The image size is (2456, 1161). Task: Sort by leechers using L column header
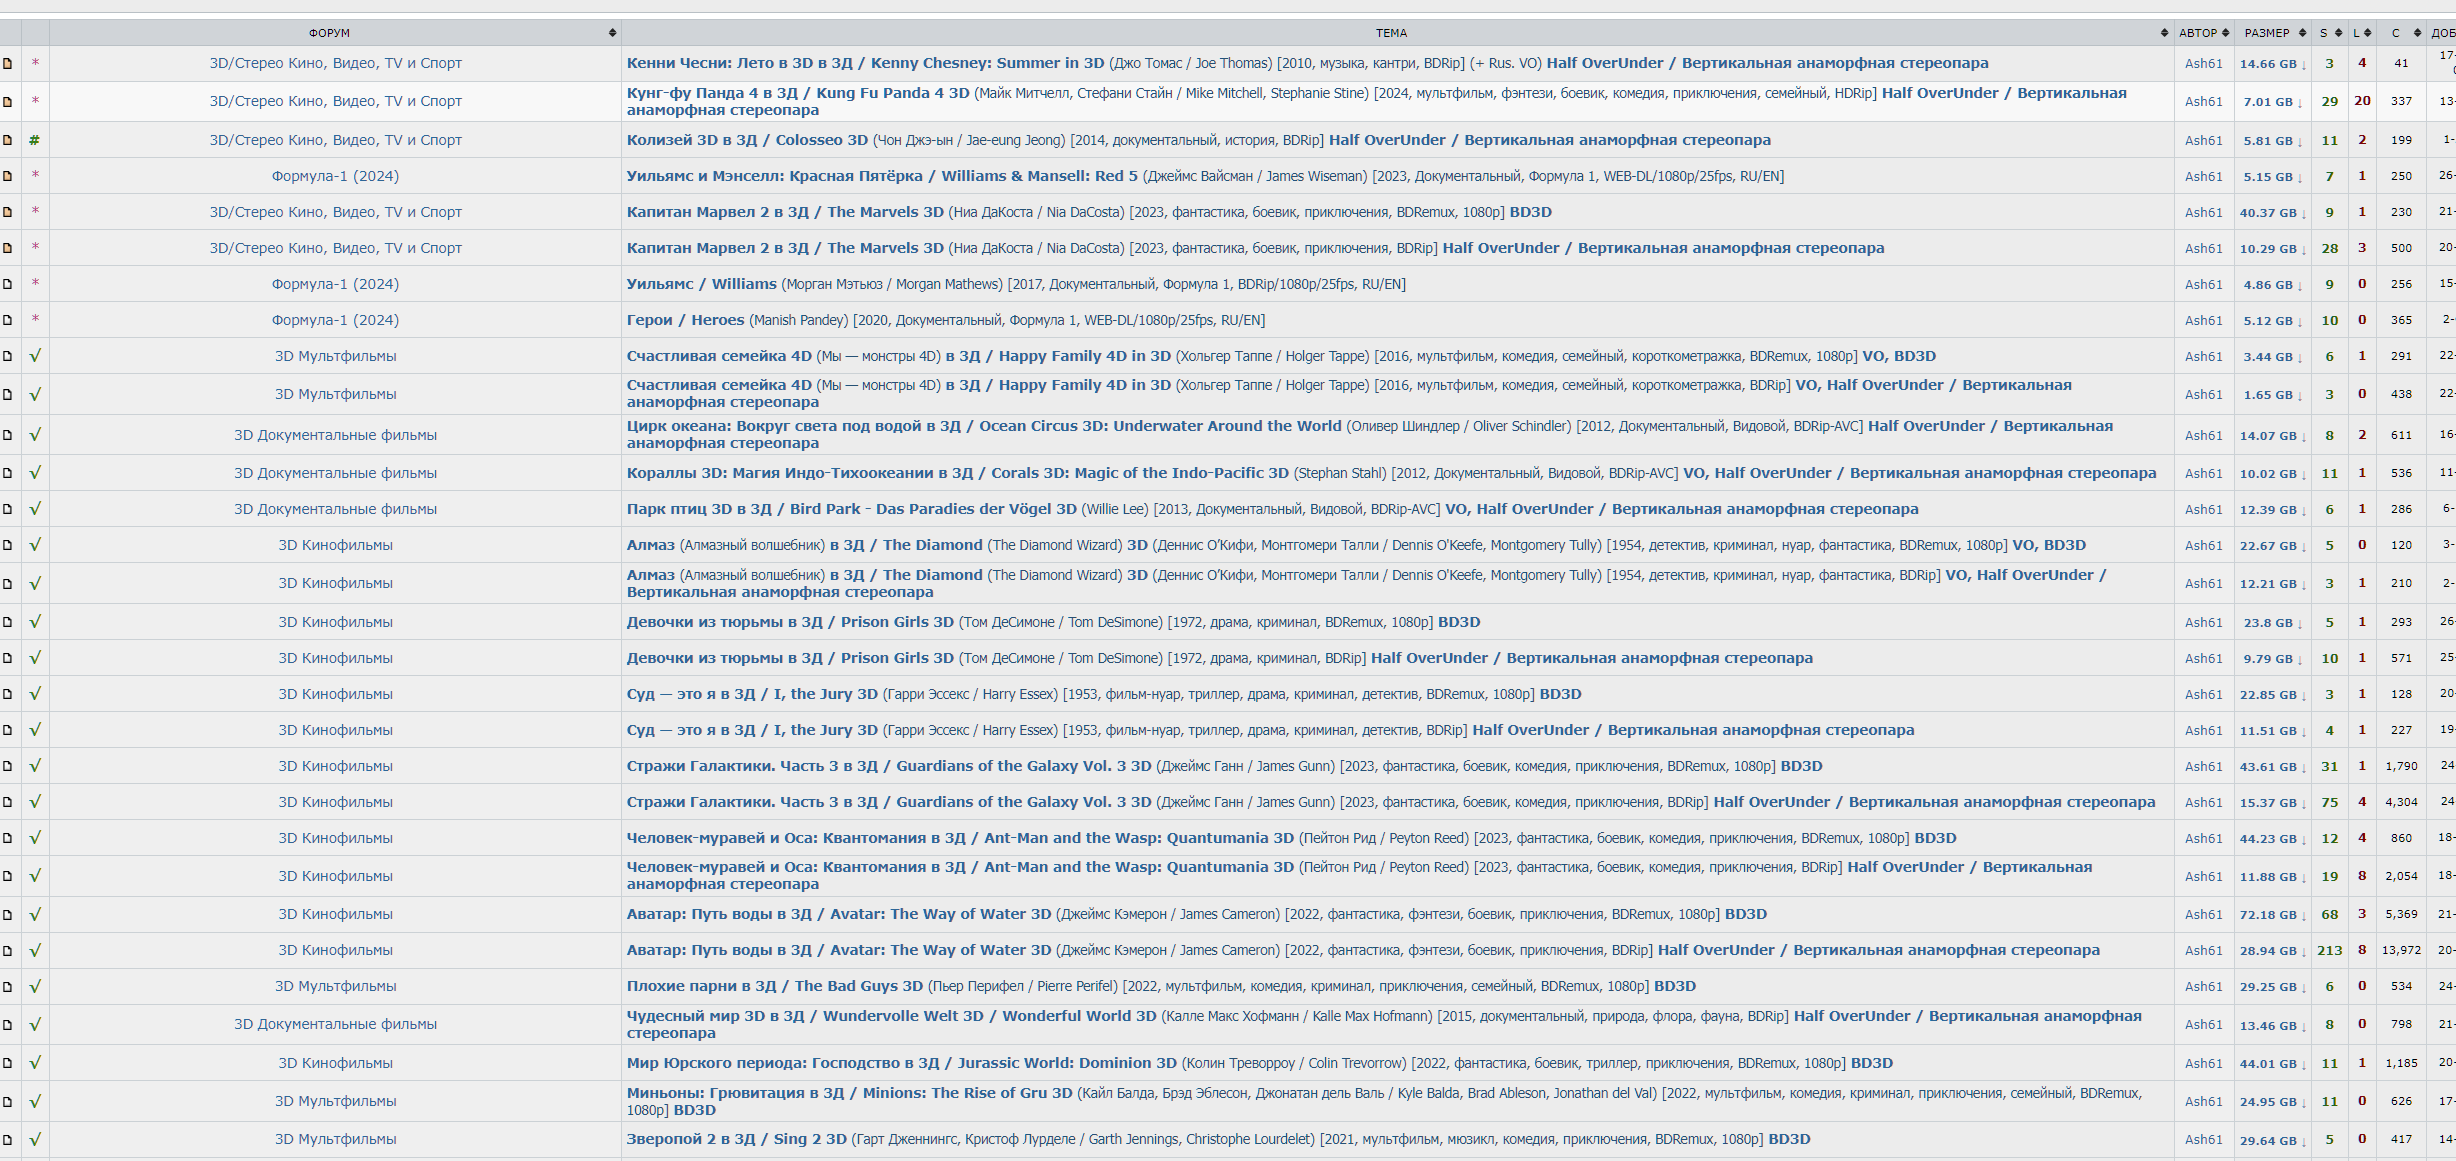click(x=2362, y=33)
